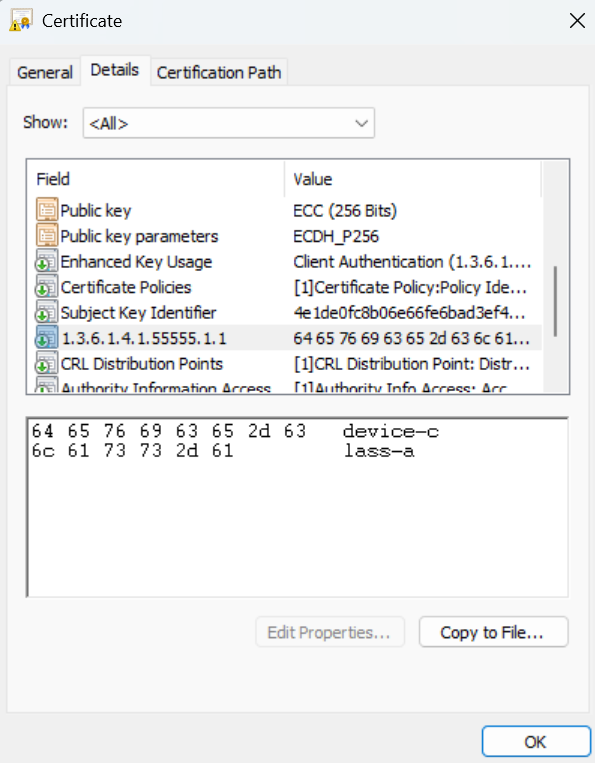Click the CRL Distribution Points icon

(x=47, y=363)
